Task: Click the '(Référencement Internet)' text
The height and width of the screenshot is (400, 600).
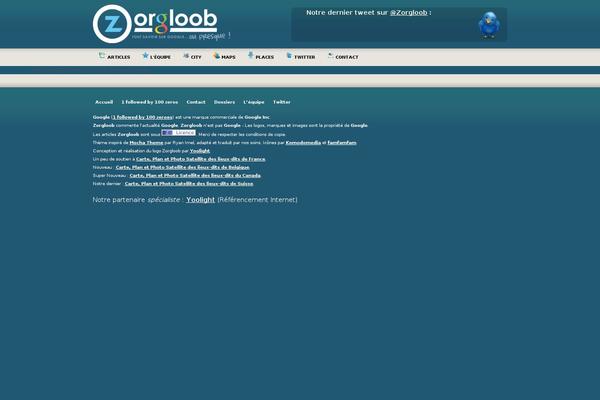Action: tap(257, 200)
